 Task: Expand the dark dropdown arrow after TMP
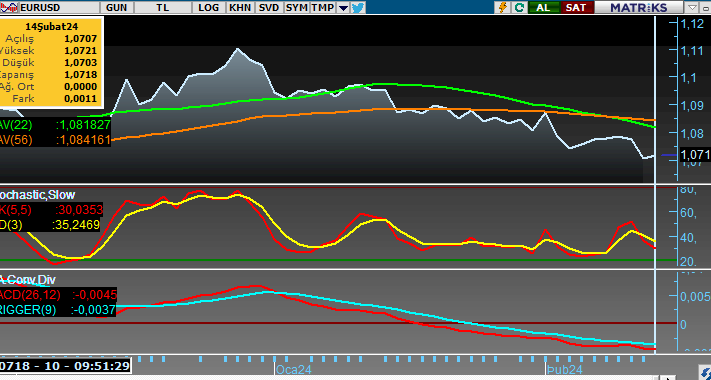343,8
